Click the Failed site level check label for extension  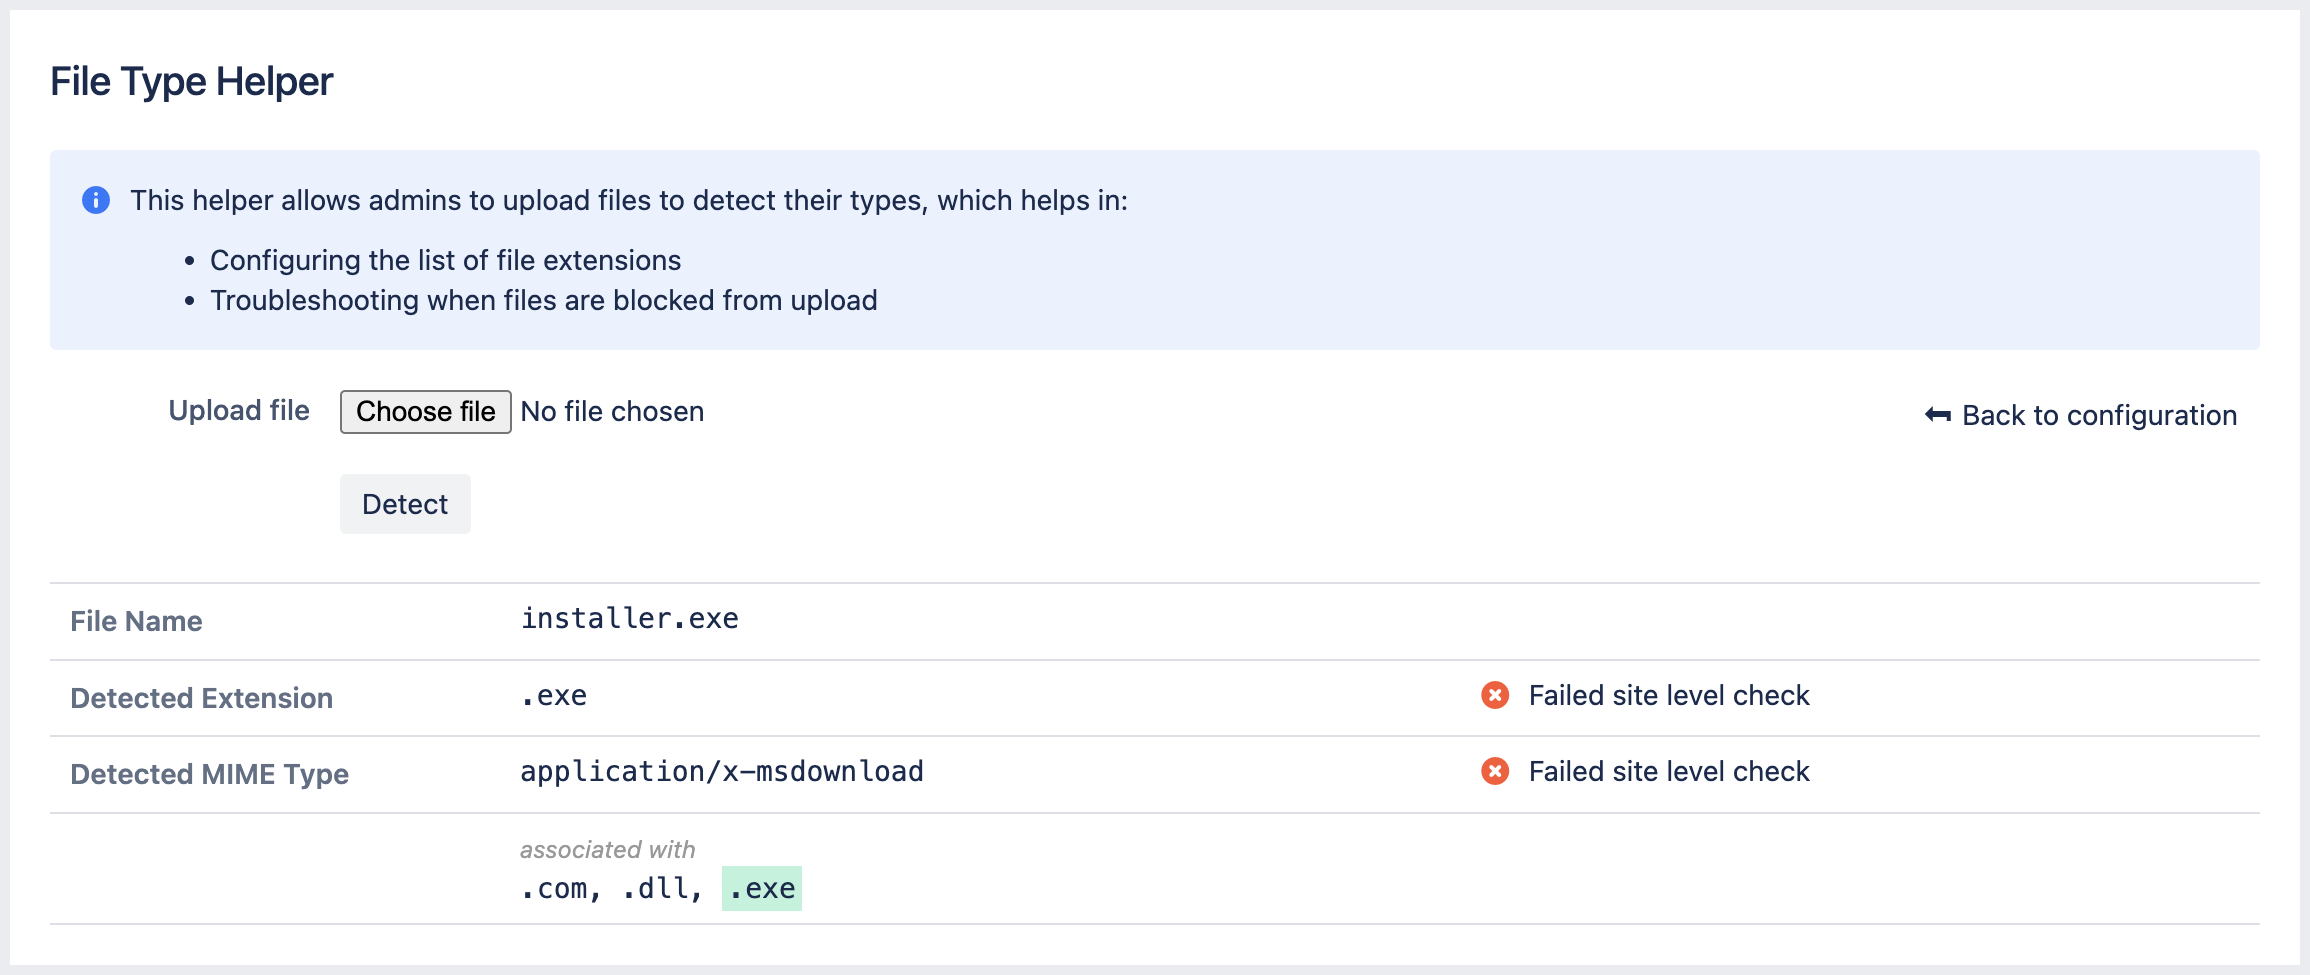tap(1668, 695)
